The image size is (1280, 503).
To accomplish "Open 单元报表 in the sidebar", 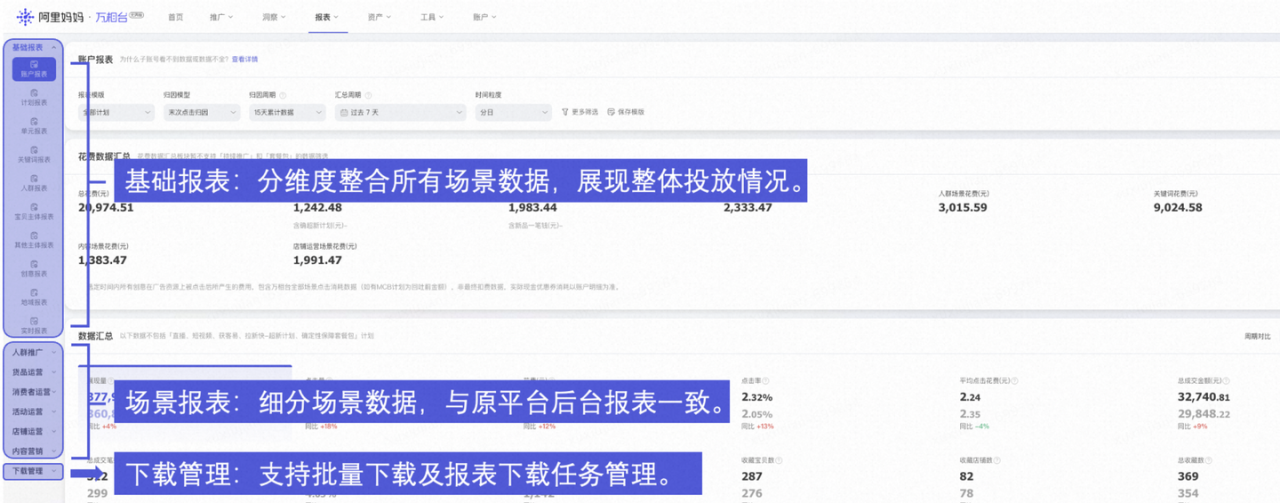I will (x=34, y=126).
